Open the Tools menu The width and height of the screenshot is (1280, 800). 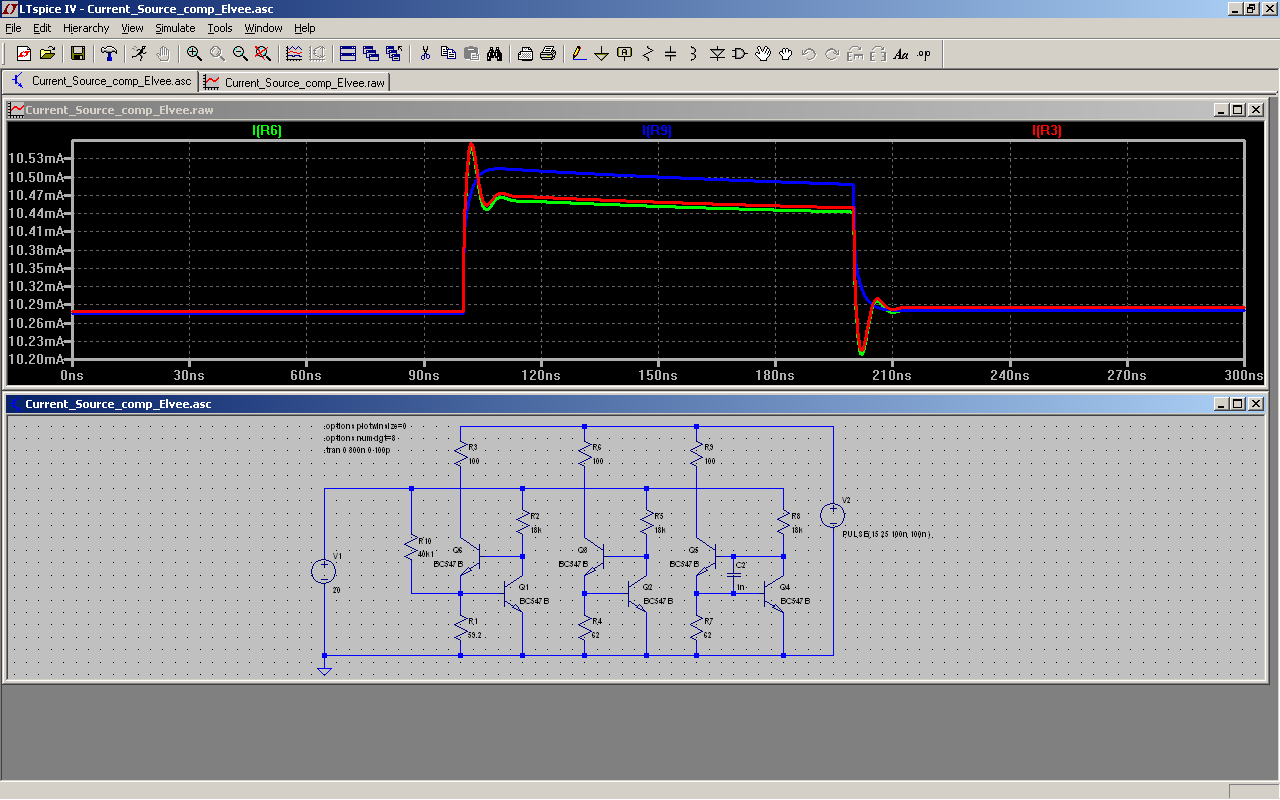220,28
